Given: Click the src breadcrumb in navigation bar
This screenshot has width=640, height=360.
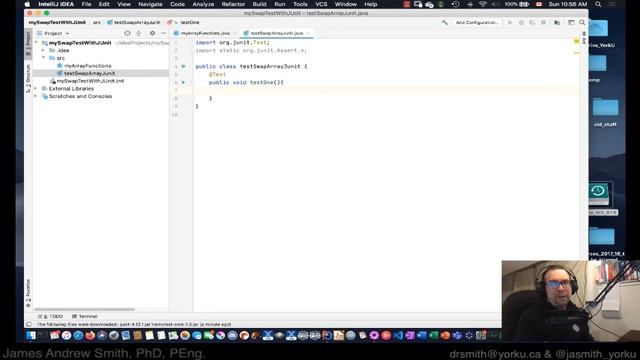Looking at the screenshot, I should (97, 22).
